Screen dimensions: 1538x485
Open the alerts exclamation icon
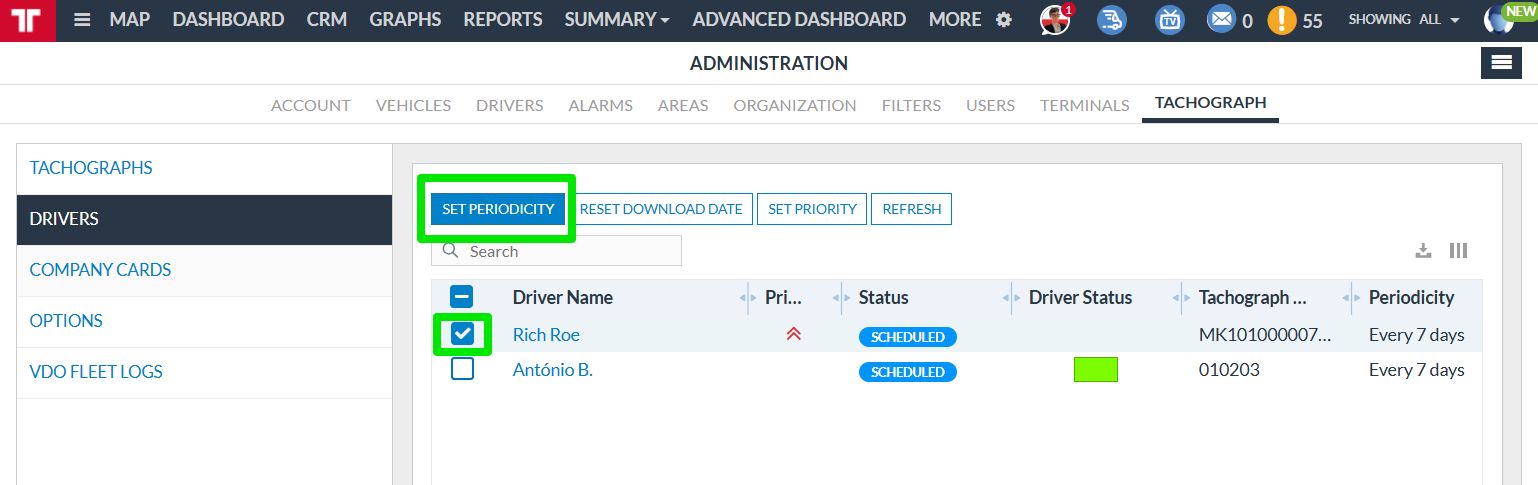pos(1282,20)
